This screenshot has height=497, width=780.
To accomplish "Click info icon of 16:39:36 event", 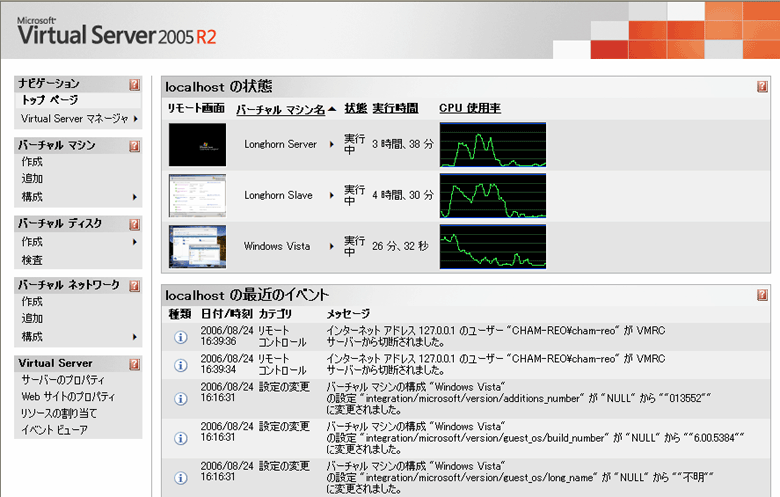I will click(x=181, y=337).
